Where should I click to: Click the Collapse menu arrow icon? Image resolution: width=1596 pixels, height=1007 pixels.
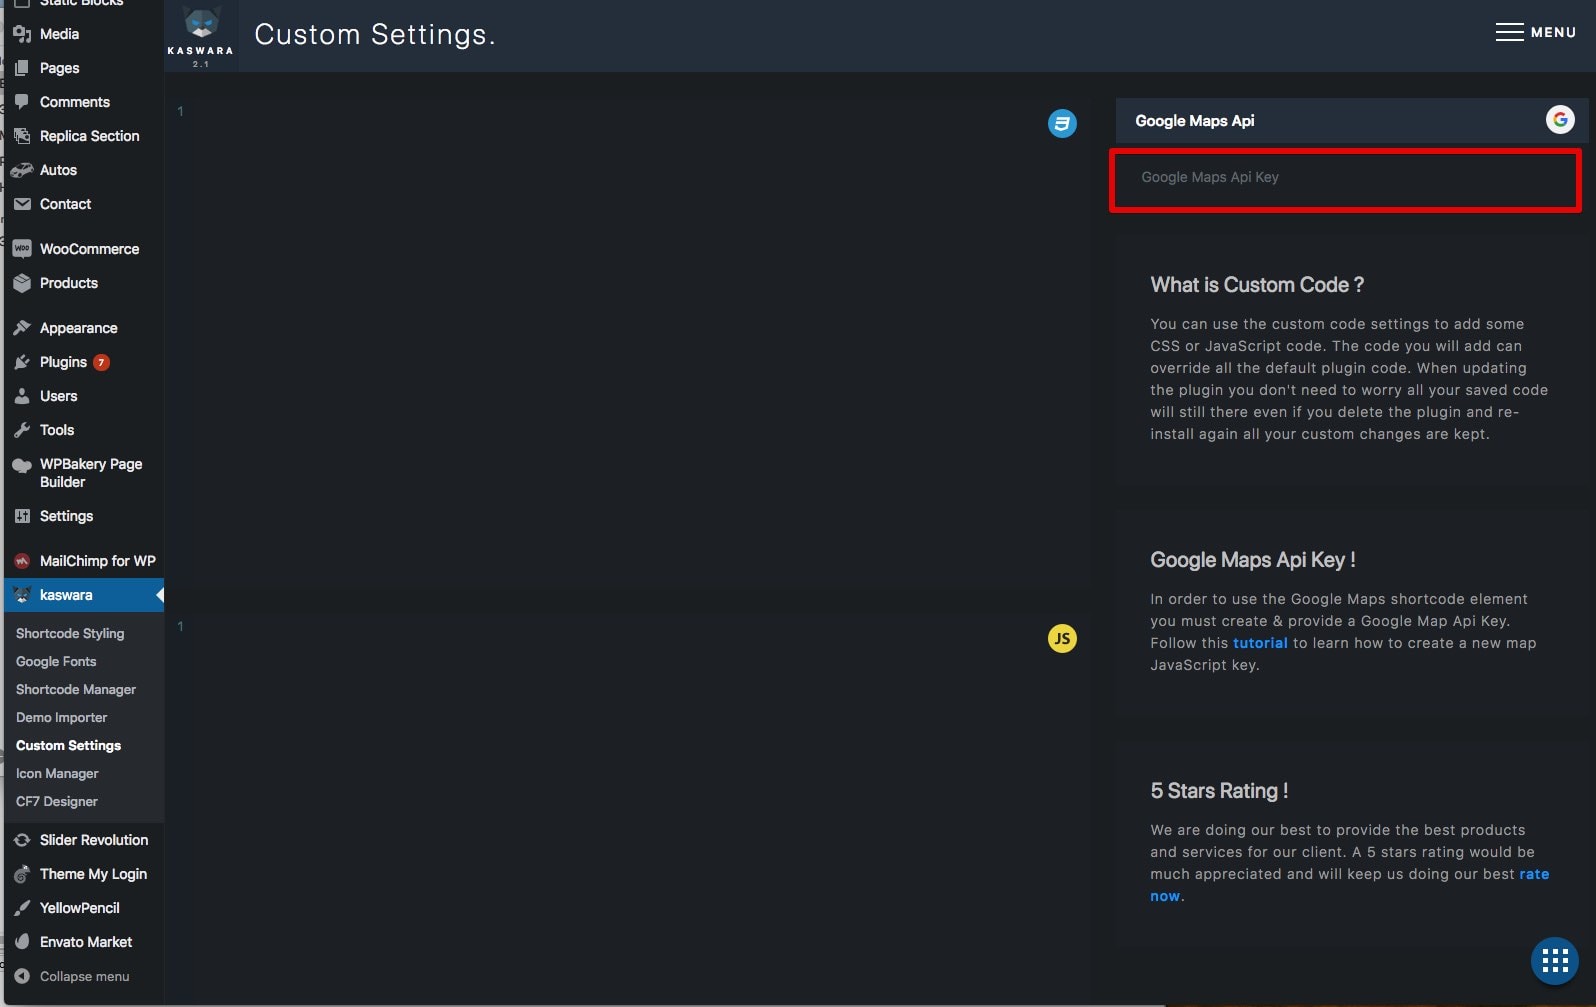point(22,976)
